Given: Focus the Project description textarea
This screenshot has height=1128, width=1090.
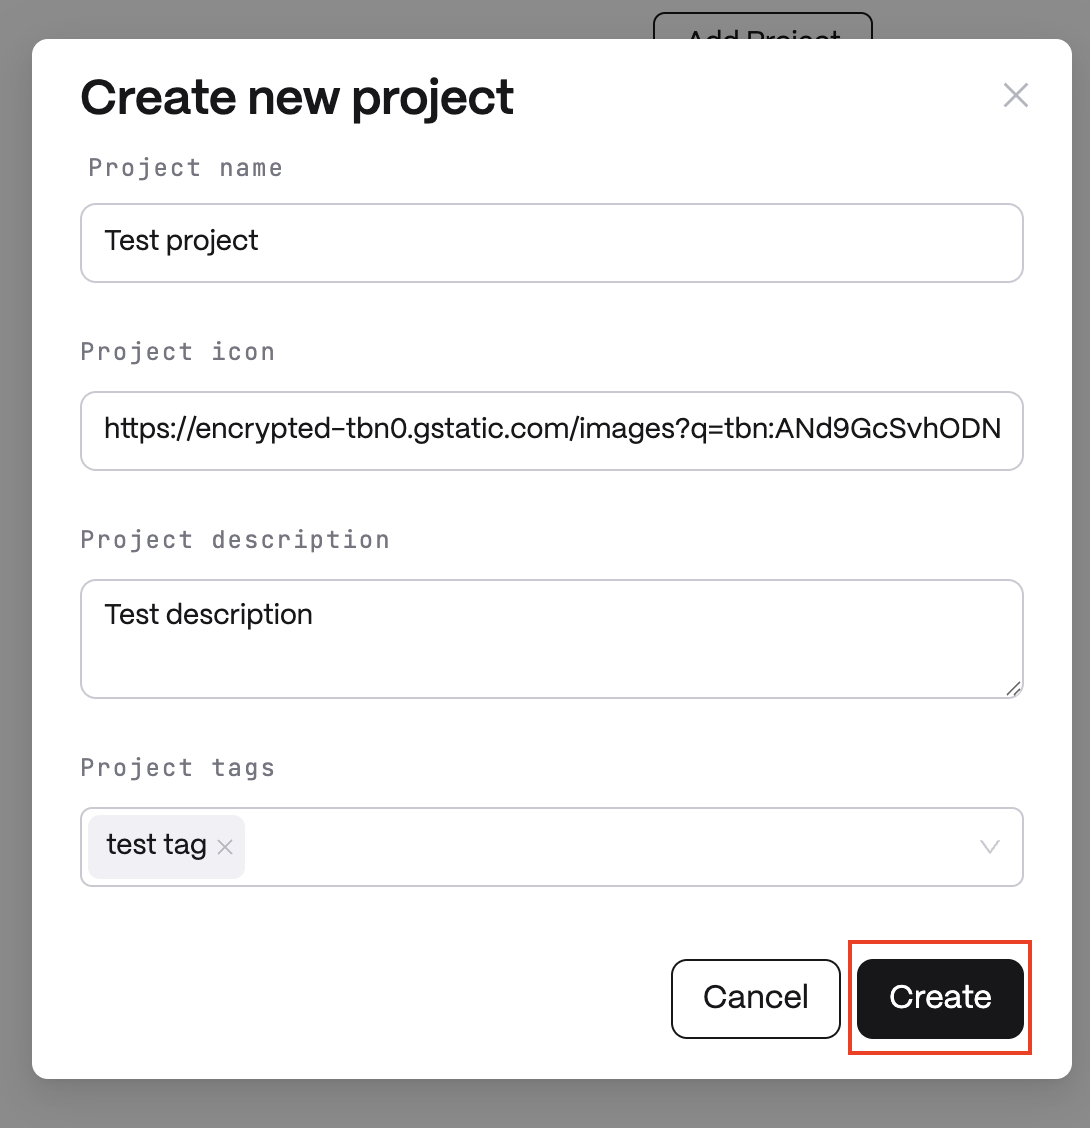Looking at the screenshot, I should (551, 650).
